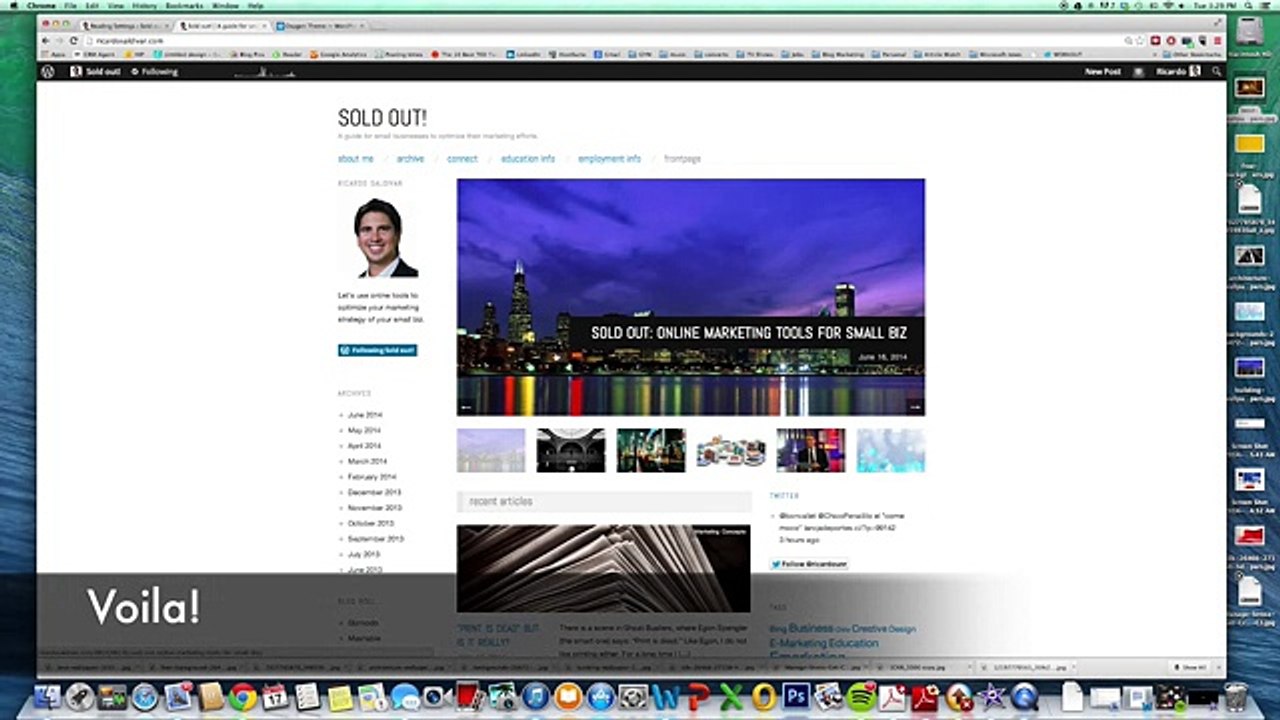
Task: Open the Calendar icon in the Dock
Action: [275, 697]
